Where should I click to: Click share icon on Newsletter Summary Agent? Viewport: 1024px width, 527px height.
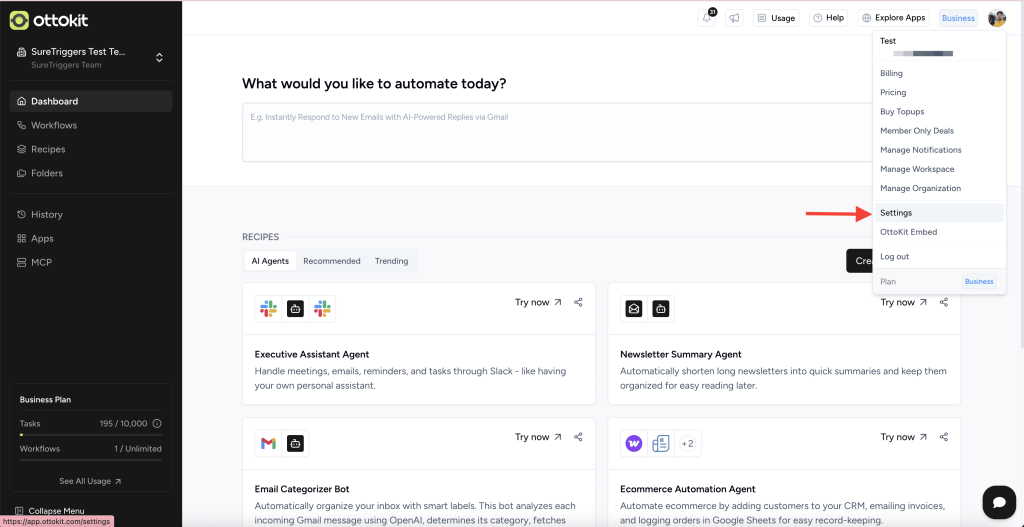[943, 302]
